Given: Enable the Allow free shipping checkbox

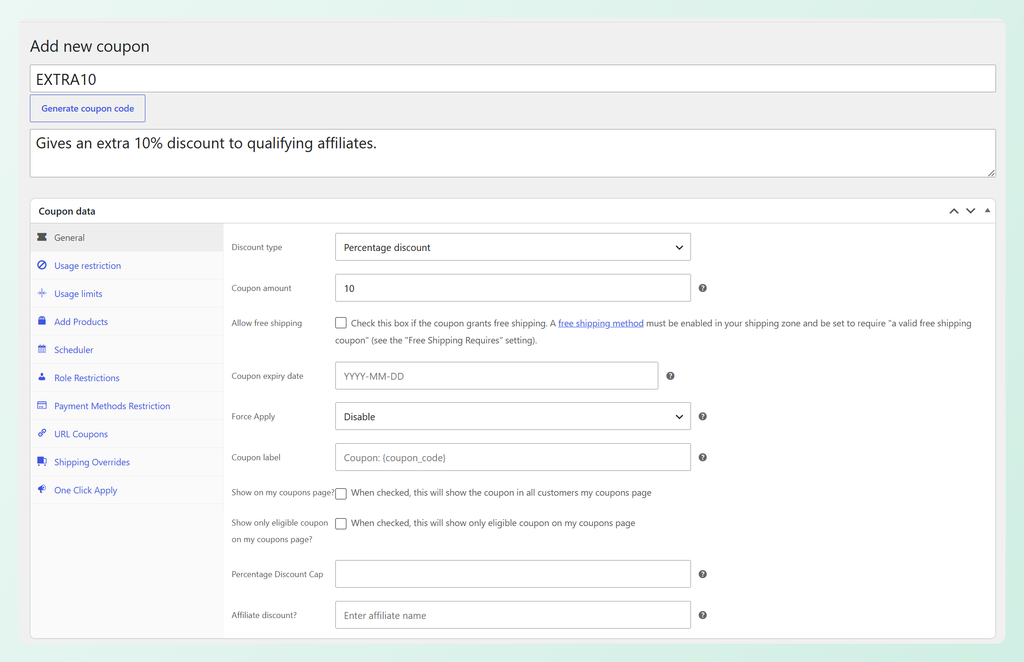Looking at the screenshot, I should [341, 323].
